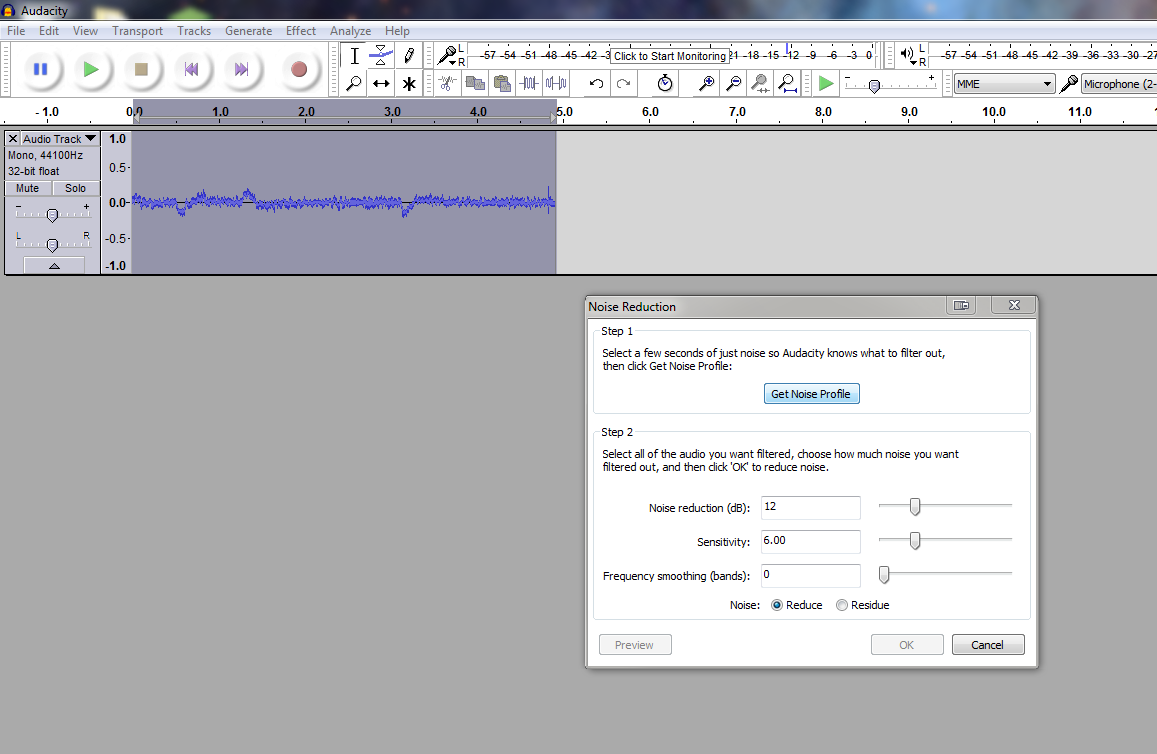Close the Audio Track with its X
Screen dimensions: 1157x754
pyautogui.click(x=13, y=139)
